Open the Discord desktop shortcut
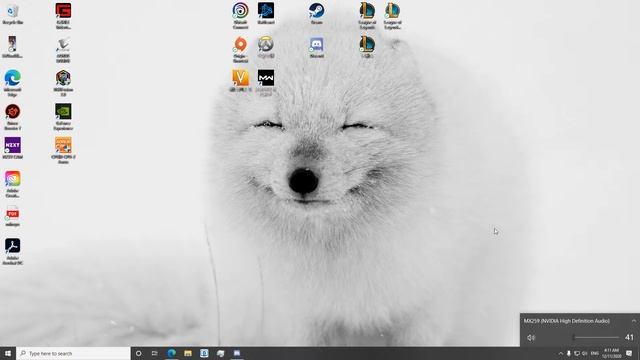Image resolution: width=640 pixels, height=360 pixels. [316, 47]
